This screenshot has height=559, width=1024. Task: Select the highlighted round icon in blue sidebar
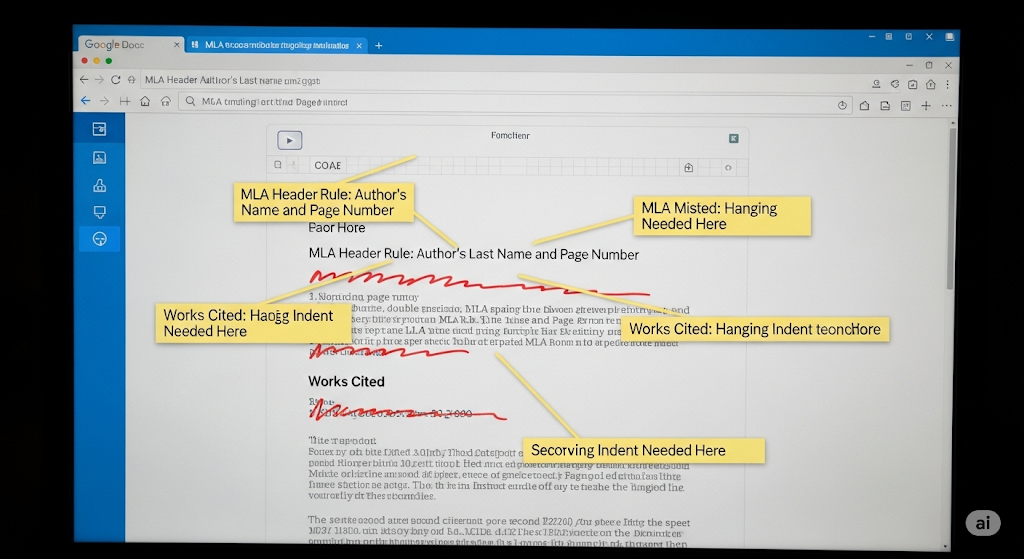(99, 239)
